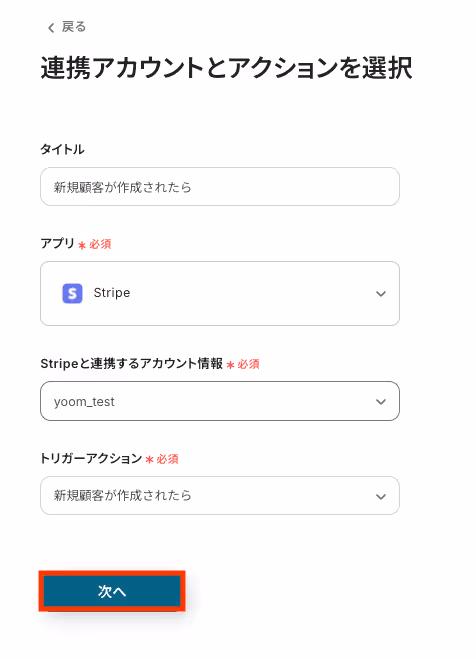Open the アプリ dropdown showing Stripe
This screenshot has height=660, width=476.
tap(220, 293)
